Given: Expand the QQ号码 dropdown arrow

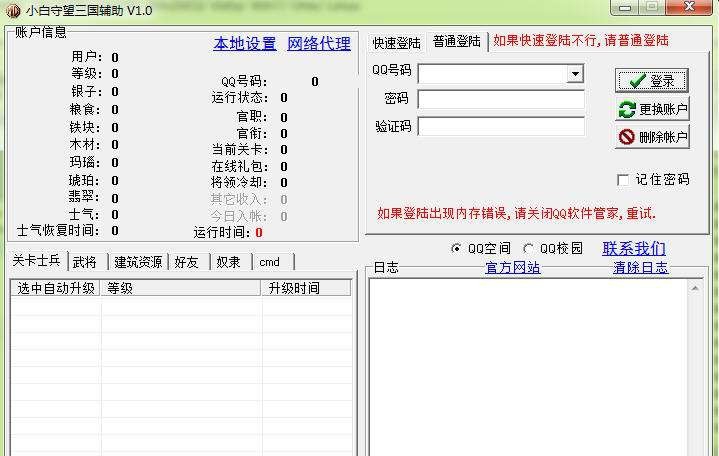Looking at the screenshot, I should tap(575, 74).
